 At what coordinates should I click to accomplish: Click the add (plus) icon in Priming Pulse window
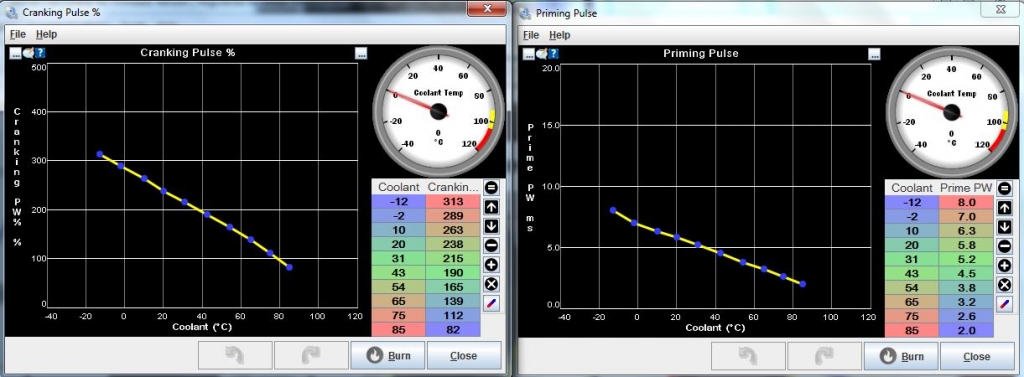[x=1004, y=265]
